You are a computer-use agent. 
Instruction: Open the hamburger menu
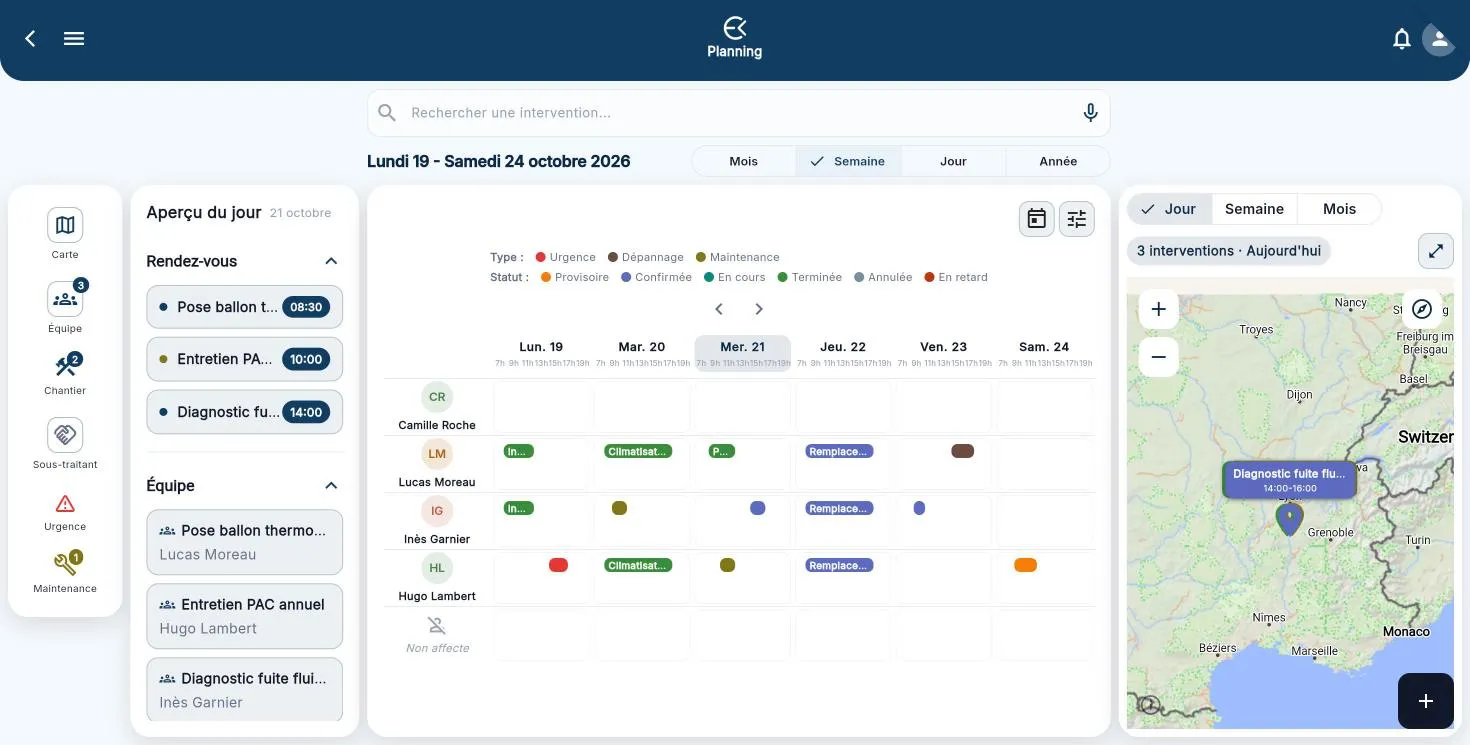pyautogui.click(x=74, y=38)
